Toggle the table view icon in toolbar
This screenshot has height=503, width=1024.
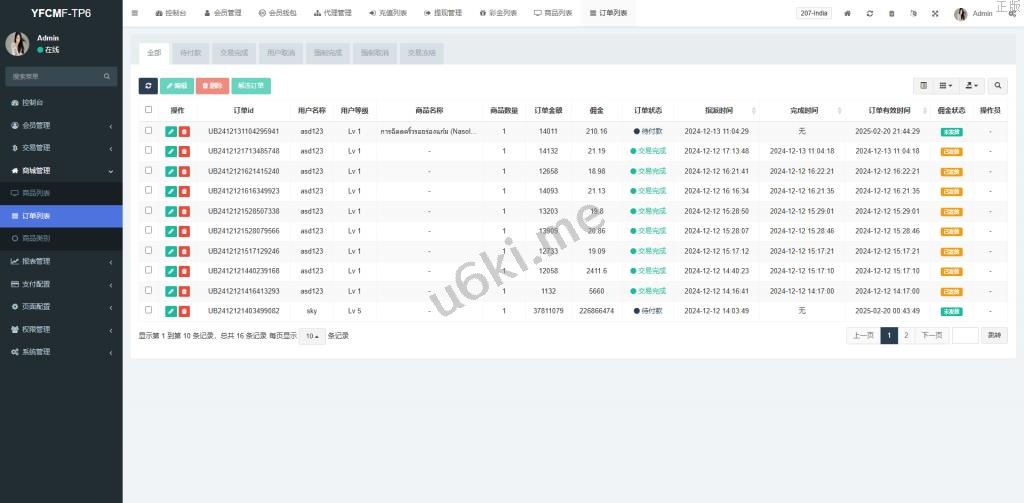[x=923, y=86]
